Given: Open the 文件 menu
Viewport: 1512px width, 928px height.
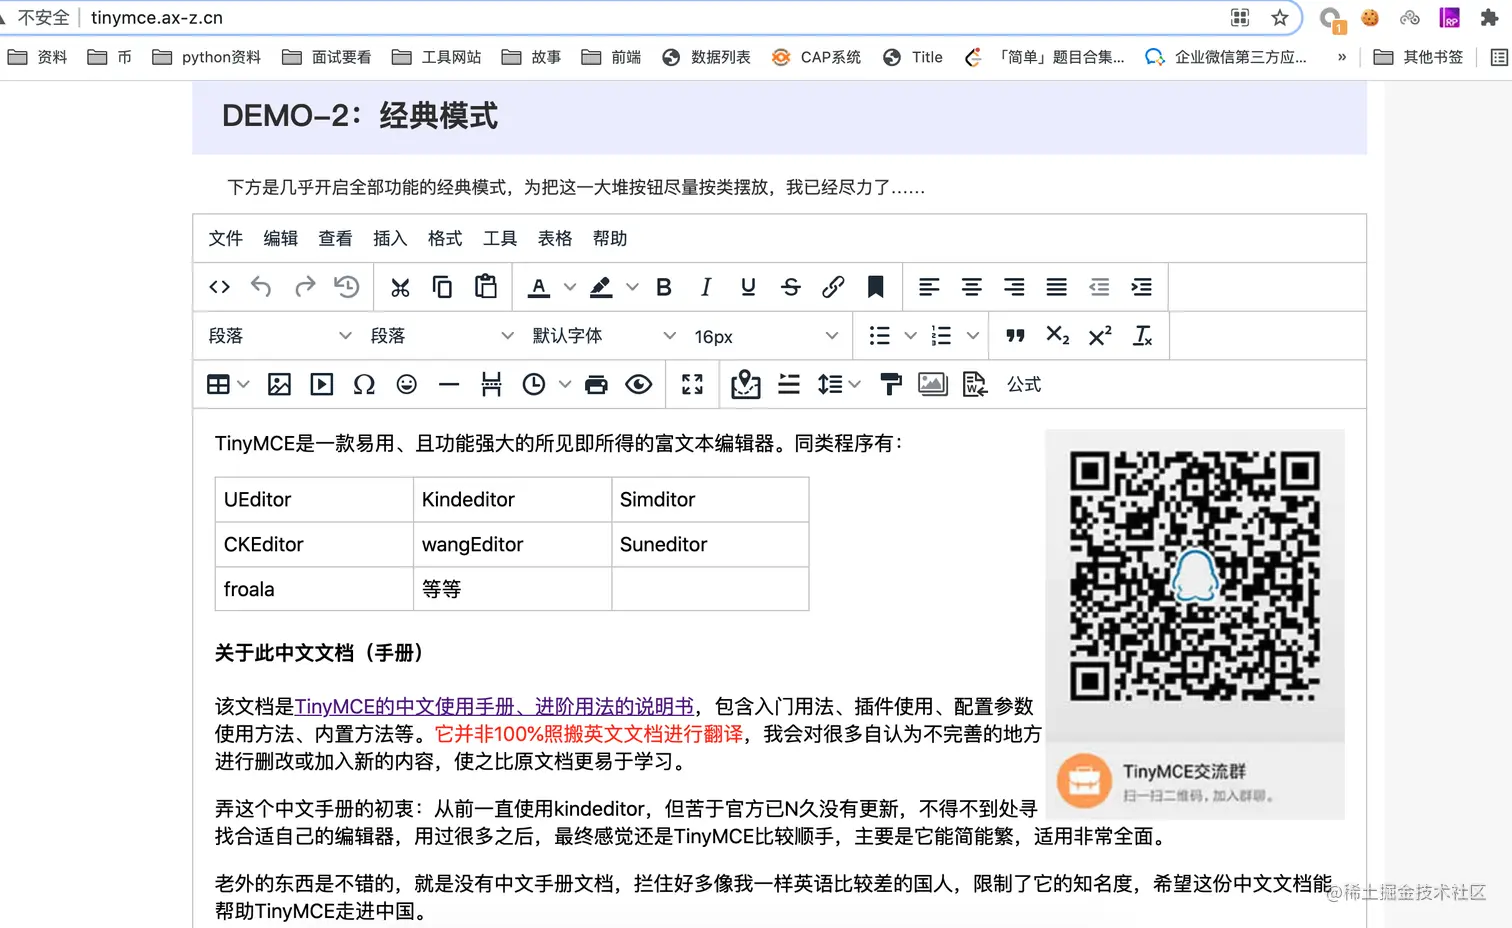Looking at the screenshot, I should [x=226, y=239].
